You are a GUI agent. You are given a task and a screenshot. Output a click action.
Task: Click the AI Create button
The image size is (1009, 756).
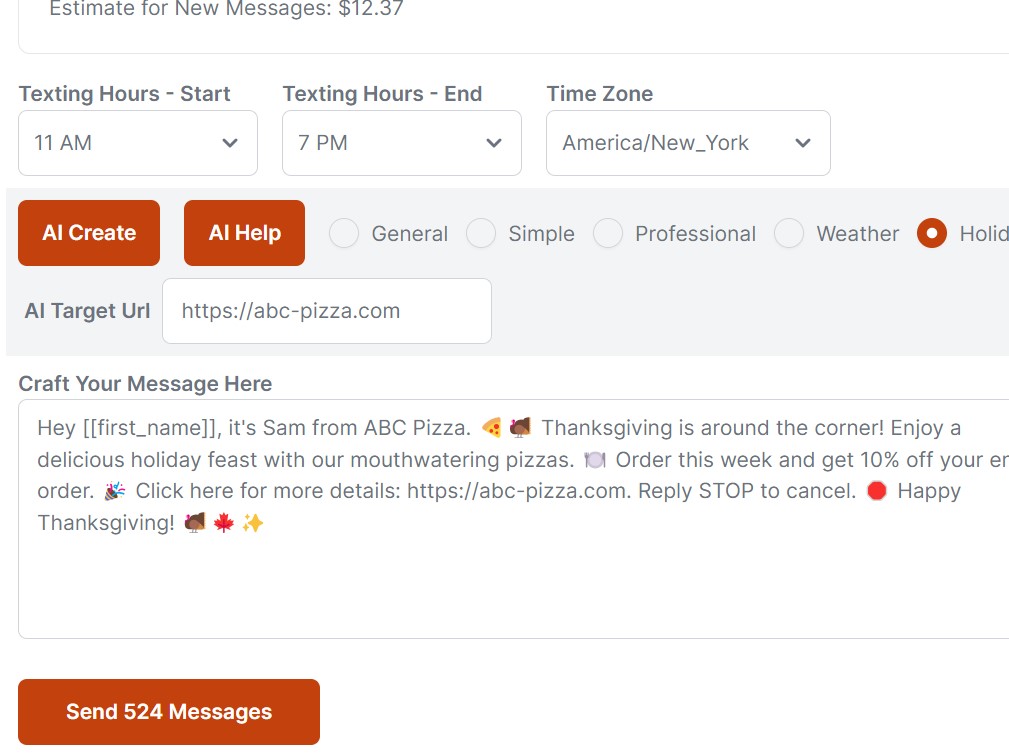pos(89,233)
